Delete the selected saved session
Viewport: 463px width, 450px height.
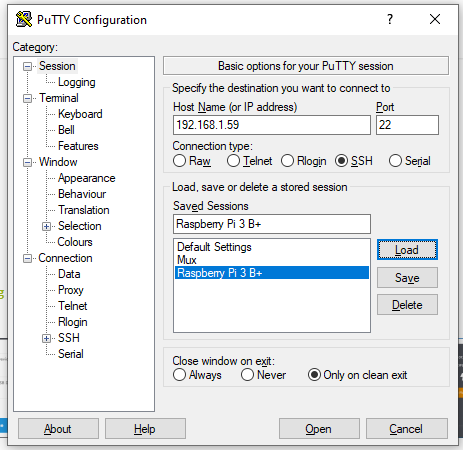point(407,305)
